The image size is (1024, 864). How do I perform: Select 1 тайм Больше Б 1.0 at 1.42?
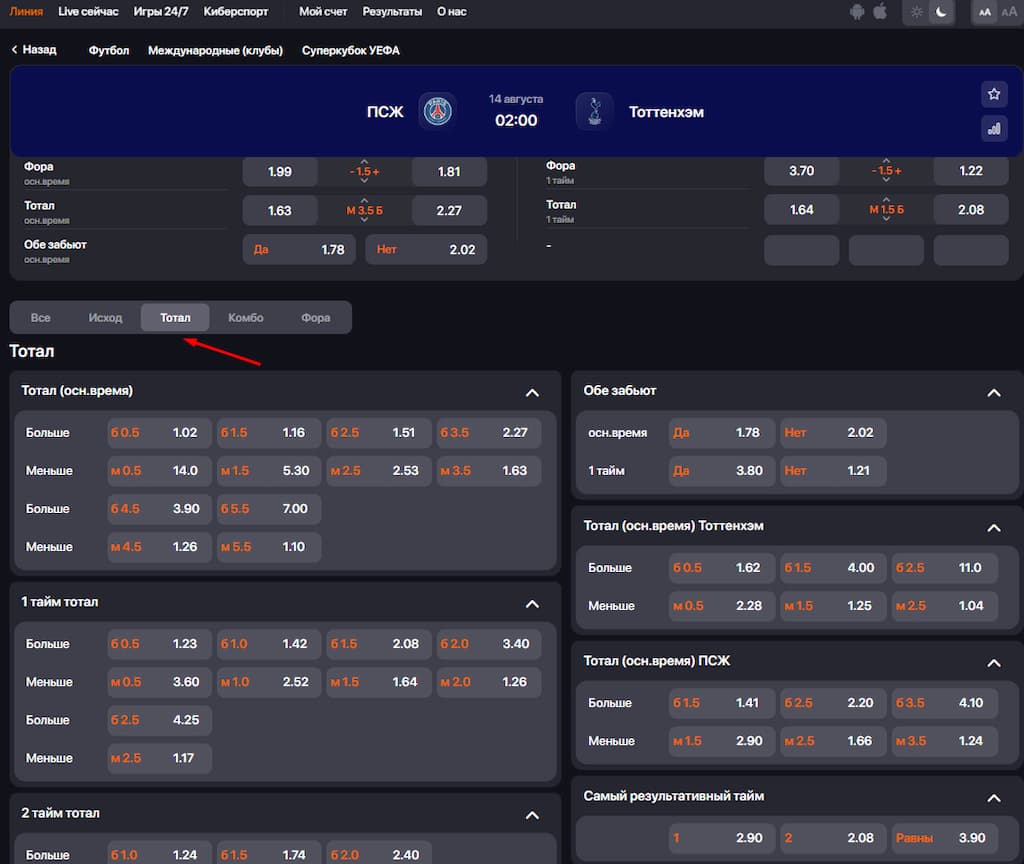pyautogui.click(x=269, y=643)
